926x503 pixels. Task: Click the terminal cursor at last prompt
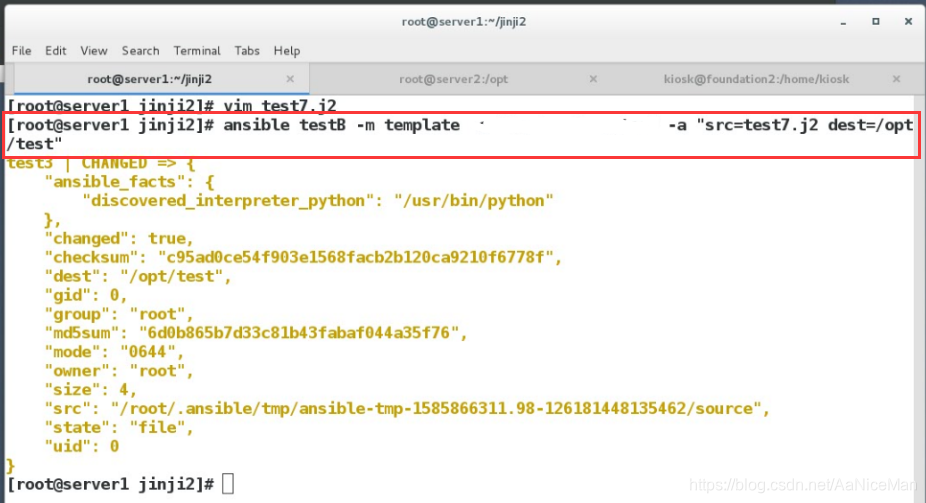click(228, 484)
